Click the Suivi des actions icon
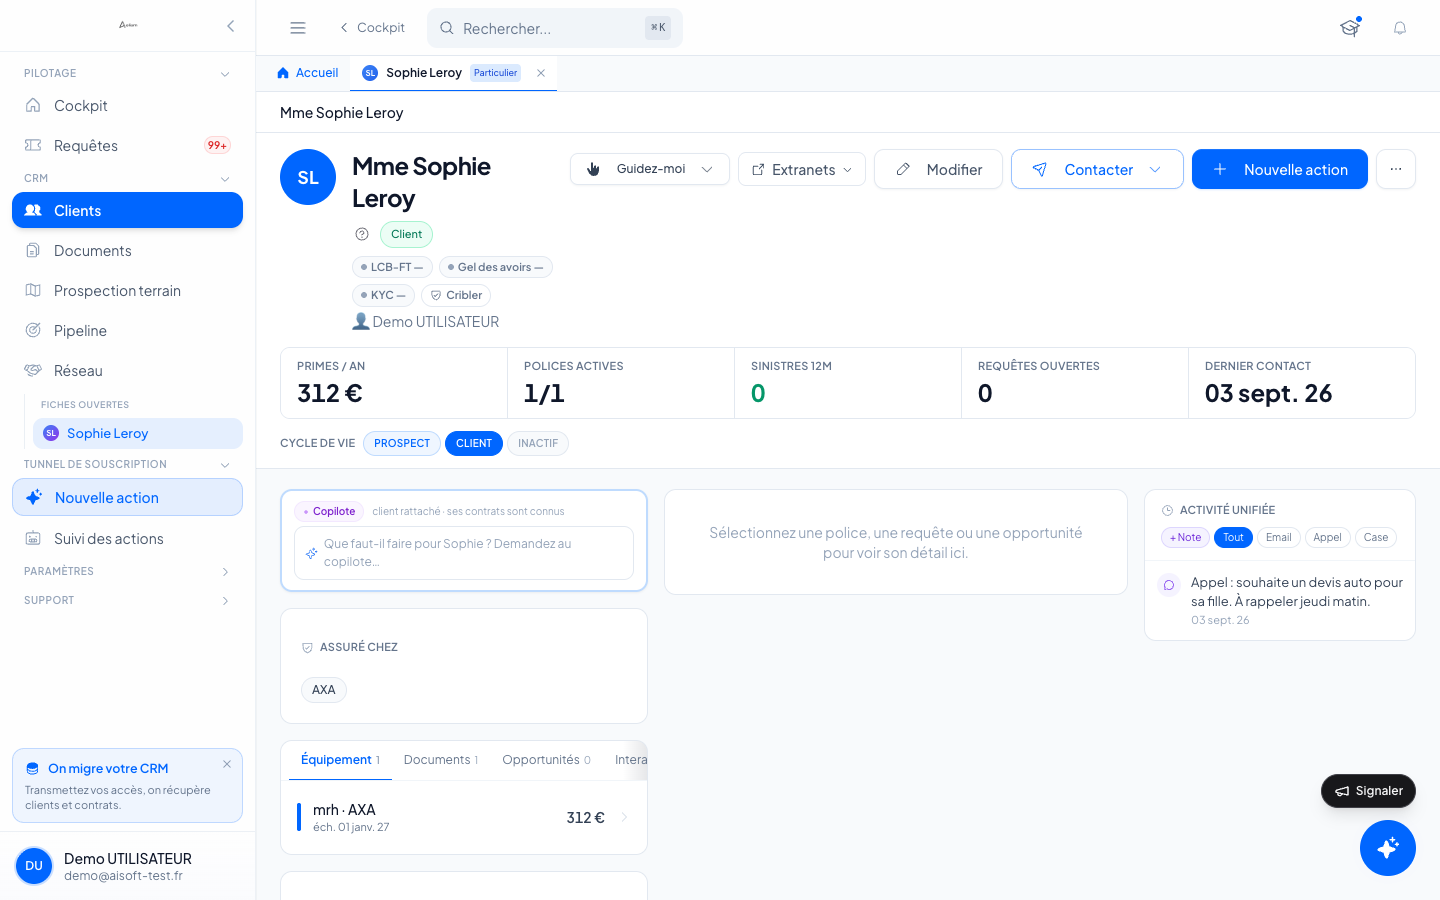This screenshot has width=1440, height=900. pyautogui.click(x=33, y=538)
